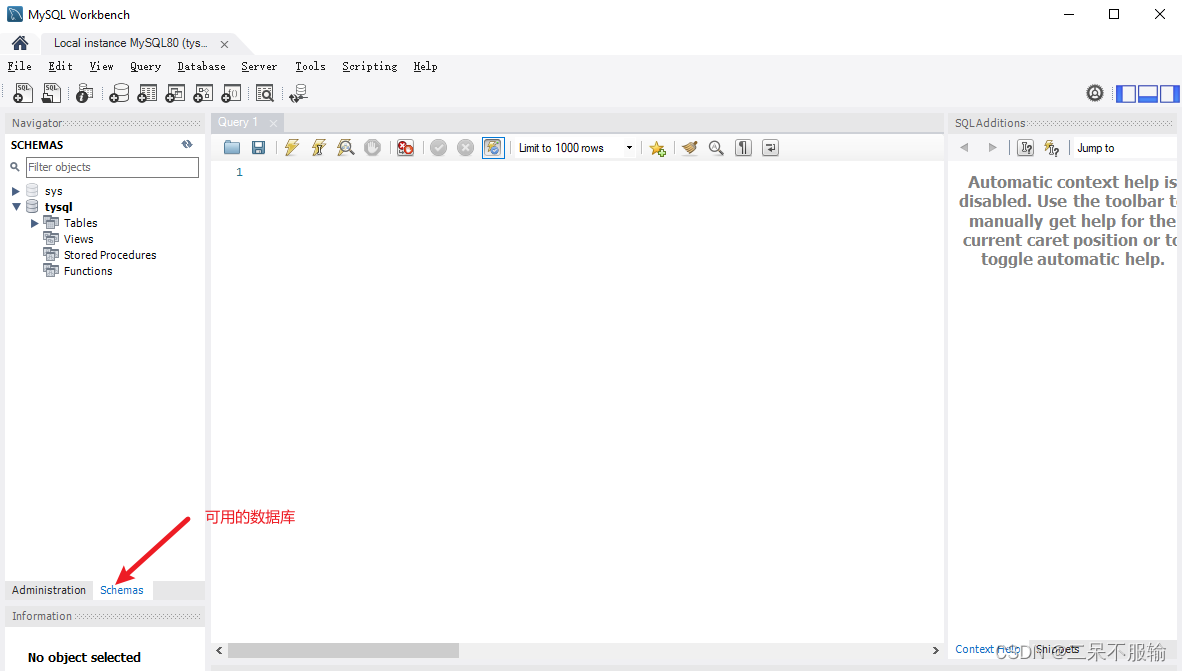Click the horizontal scrollbar thumb in editor
This screenshot has width=1182, height=671.
pos(344,650)
